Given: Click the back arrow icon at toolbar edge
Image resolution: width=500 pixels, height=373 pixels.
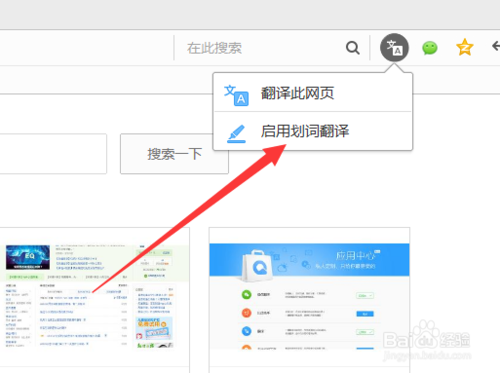Looking at the screenshot, I should [x=496, y=46].
